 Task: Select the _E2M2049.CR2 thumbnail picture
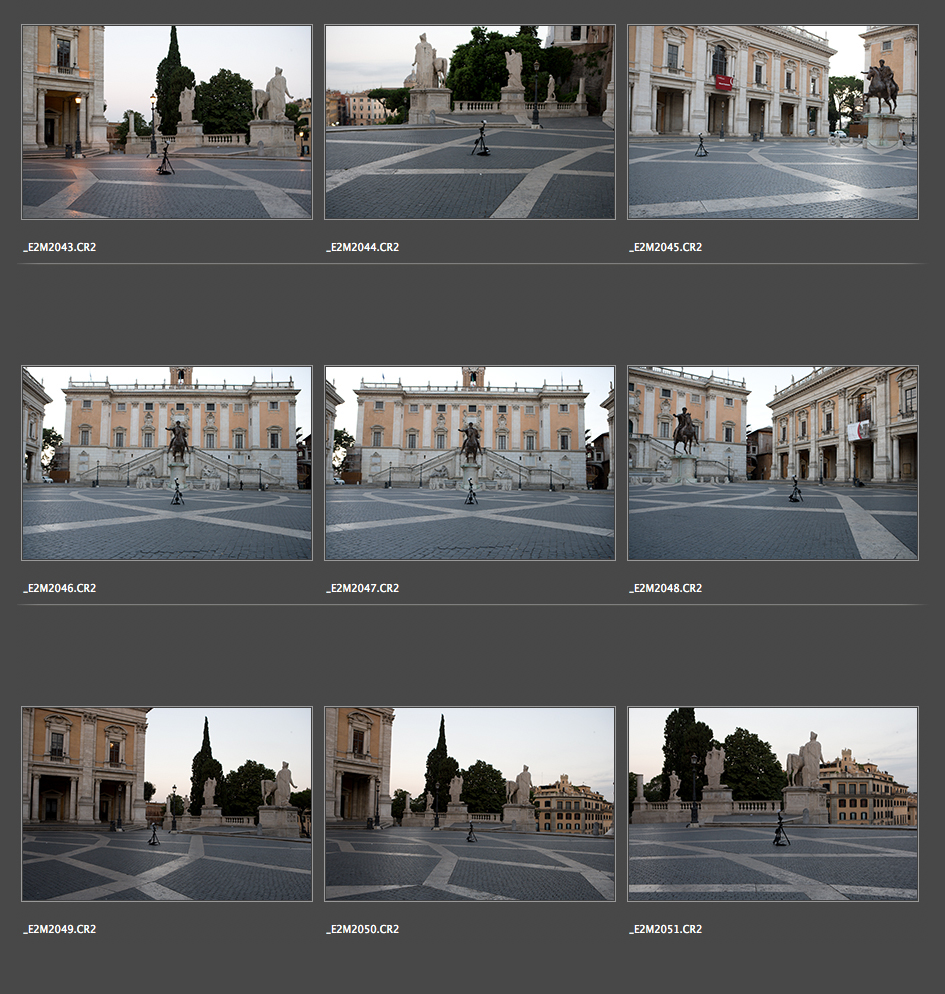coord(167,804)
